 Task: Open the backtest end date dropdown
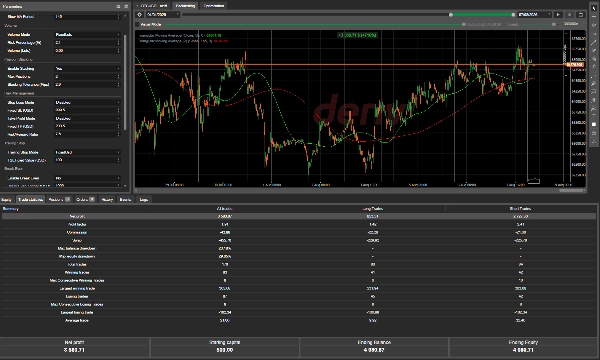535,15
